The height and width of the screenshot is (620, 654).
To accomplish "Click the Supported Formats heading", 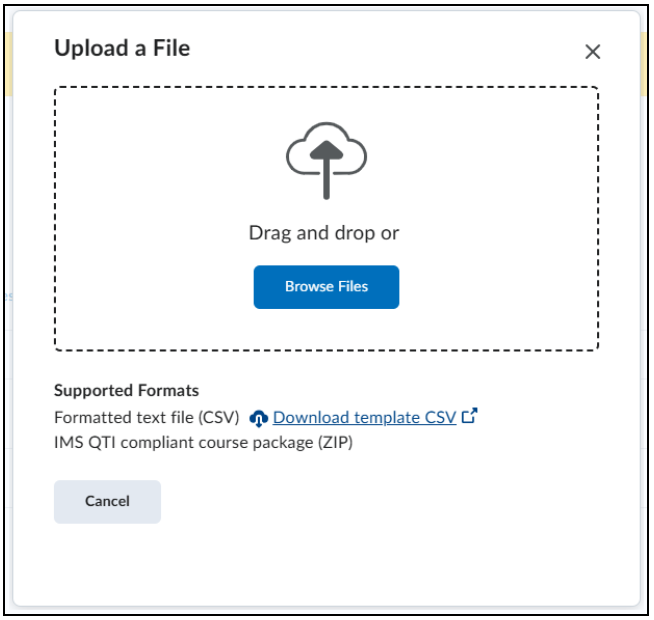I will [126, 391].
